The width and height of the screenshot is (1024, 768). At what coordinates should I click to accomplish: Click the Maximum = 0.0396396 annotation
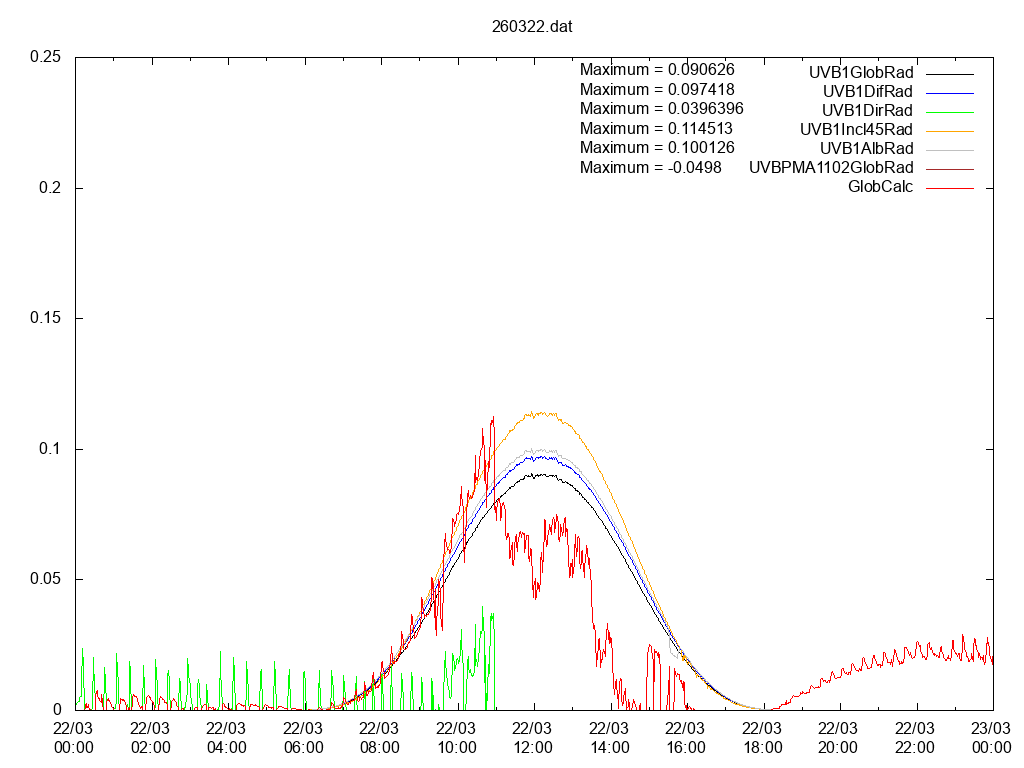click(661, 108)
